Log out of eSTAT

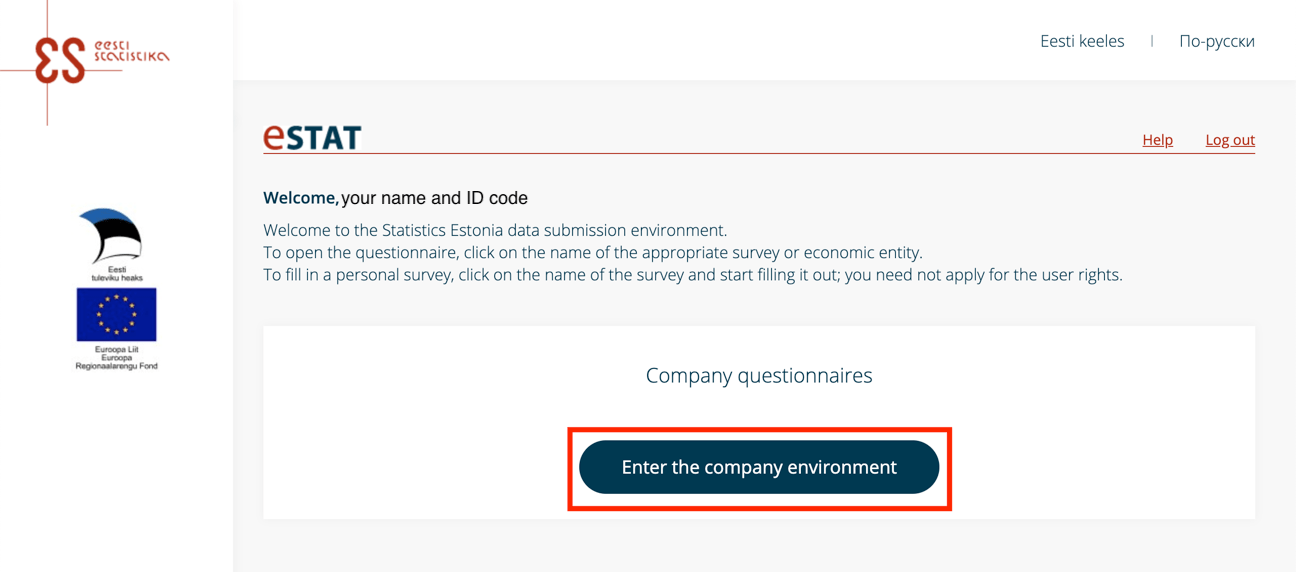pyautogui.click(x=1229, y=140)
